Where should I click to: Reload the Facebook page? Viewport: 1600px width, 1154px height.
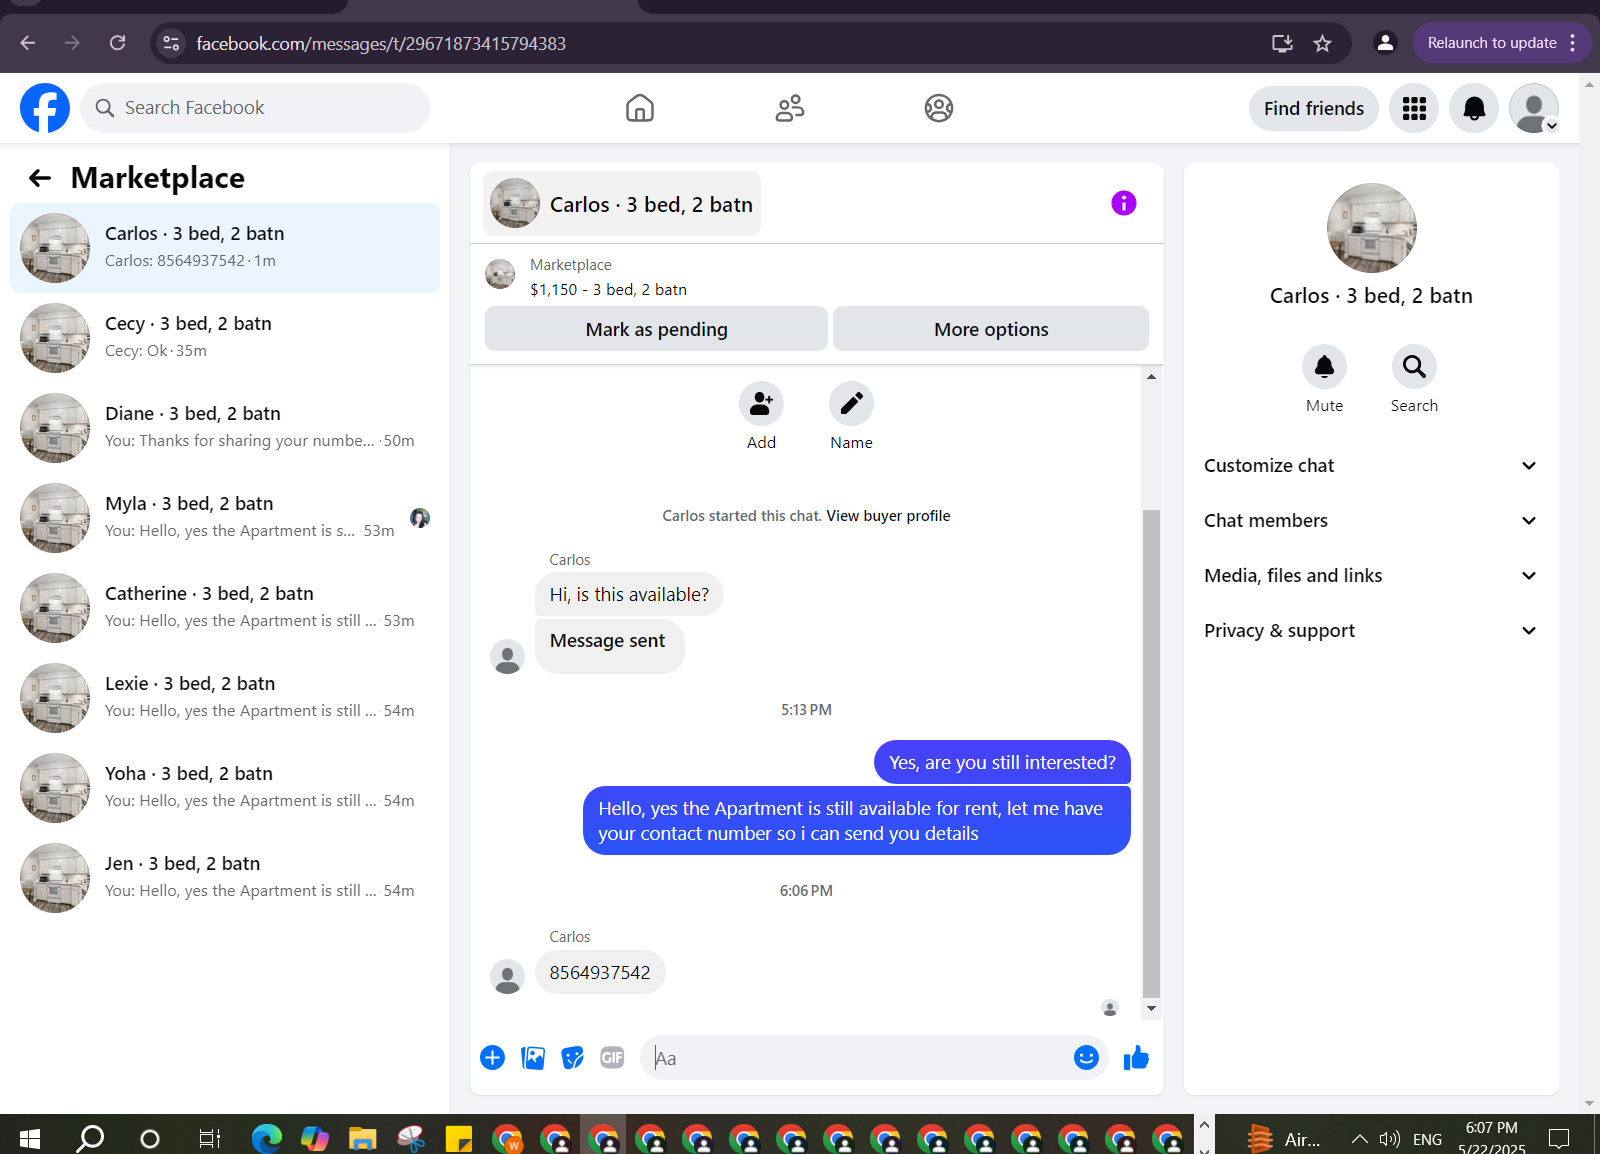[x=117, y=43]
